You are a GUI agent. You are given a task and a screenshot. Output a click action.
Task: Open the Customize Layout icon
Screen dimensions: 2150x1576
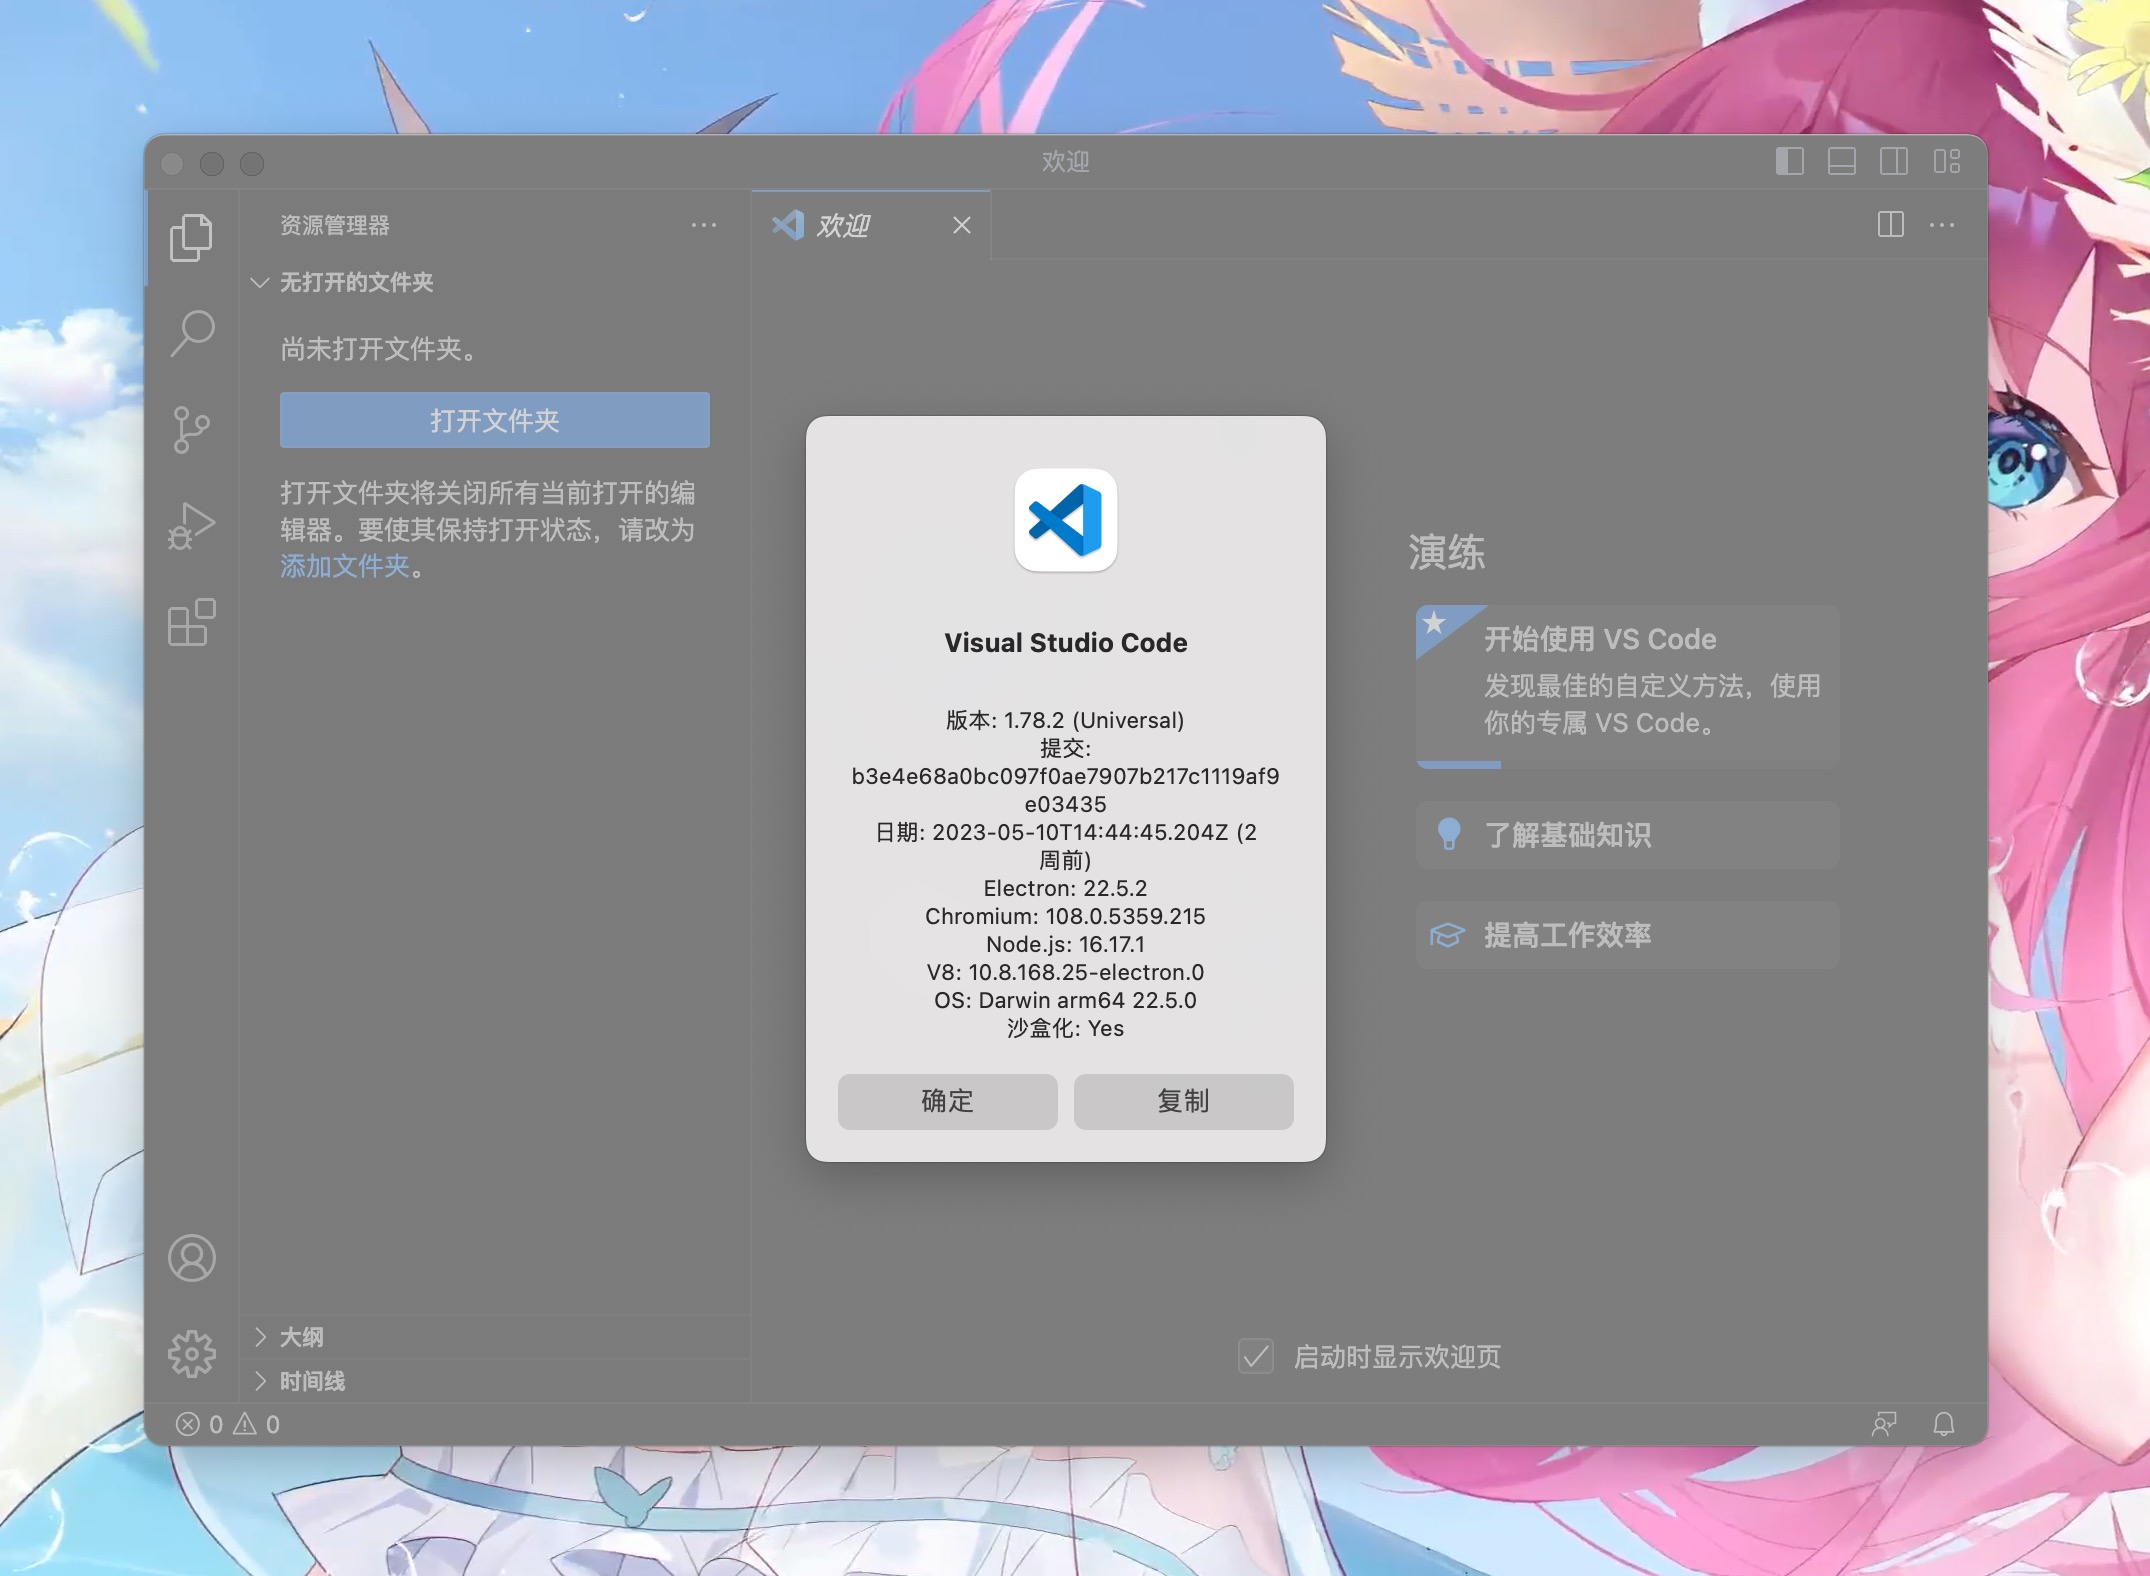click(x=1946, y=162)
